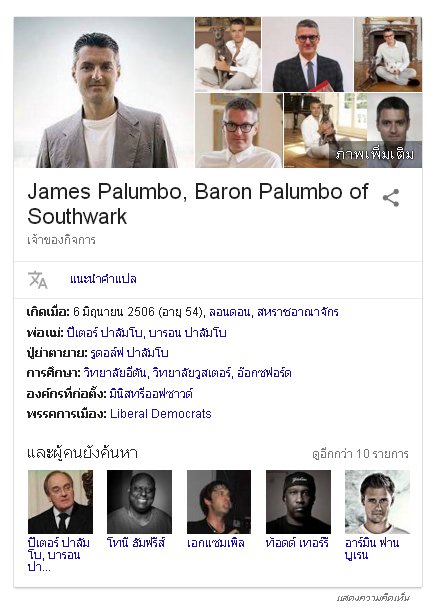
Task: Click the share icon beside the title
Action: (391, 198)
